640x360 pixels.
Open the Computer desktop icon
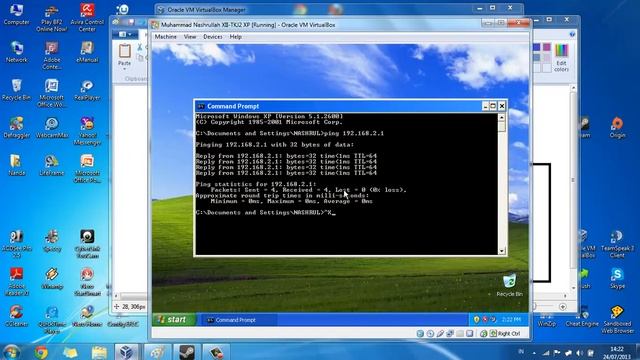click(x=16, y=15)
